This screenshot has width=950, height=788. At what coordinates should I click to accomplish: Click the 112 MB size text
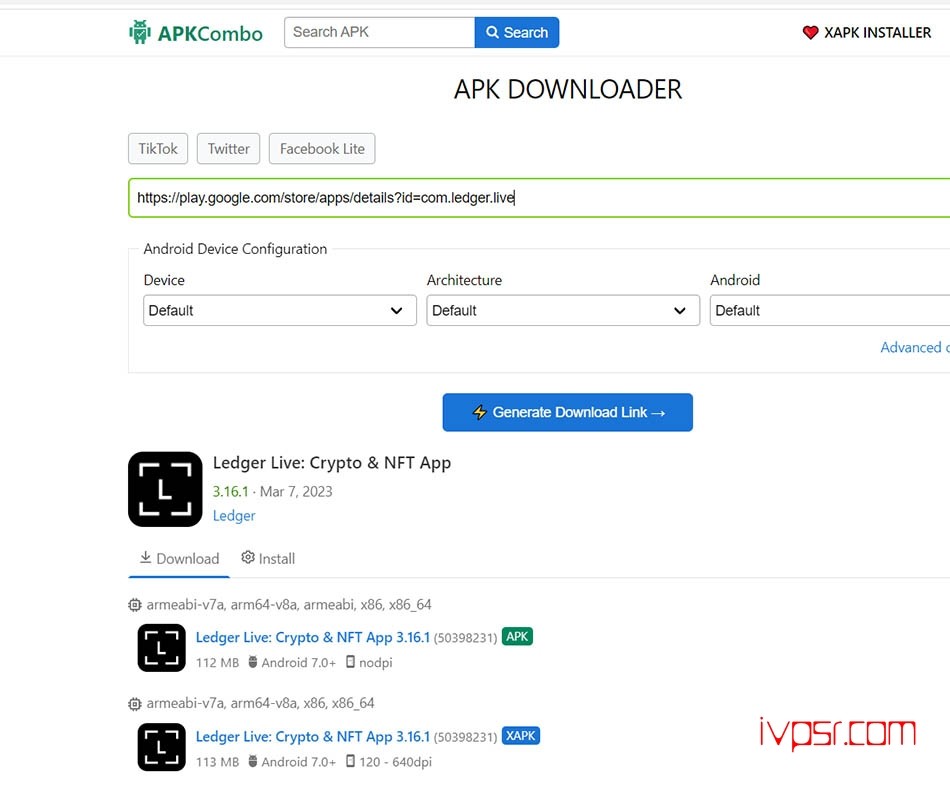pos(218,663)
